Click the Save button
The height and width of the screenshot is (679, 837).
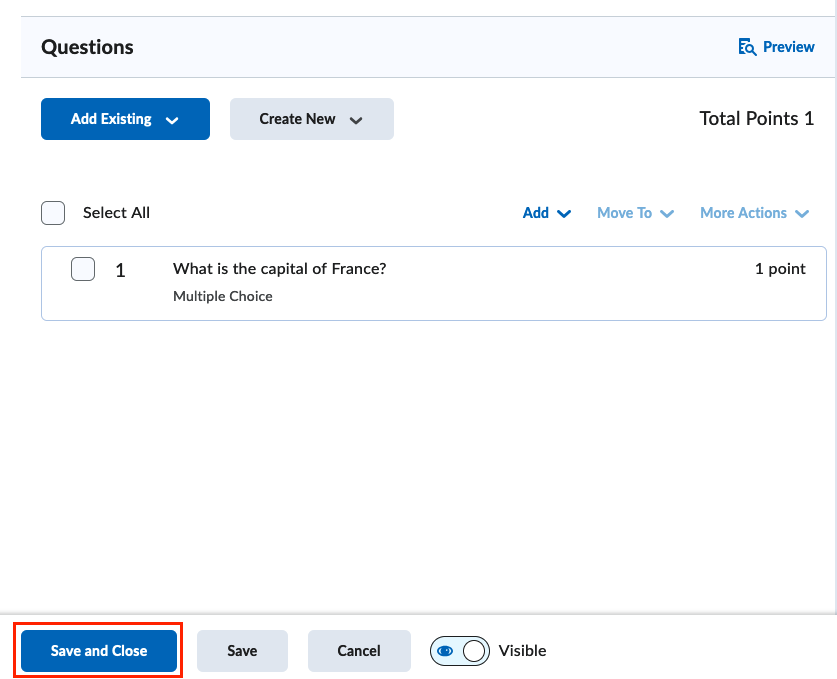point(242,651)
